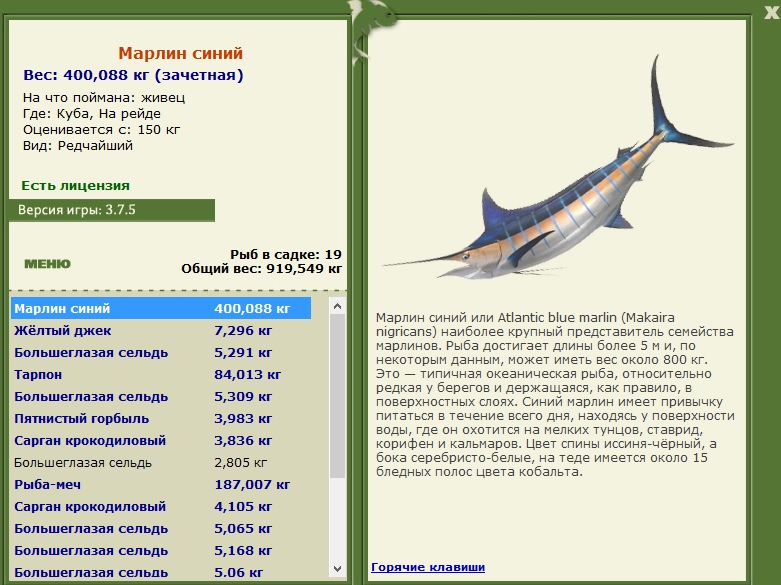Click the Версия игры: 3.7.5 bar
The image size is (781, 585).
(112, 210)
